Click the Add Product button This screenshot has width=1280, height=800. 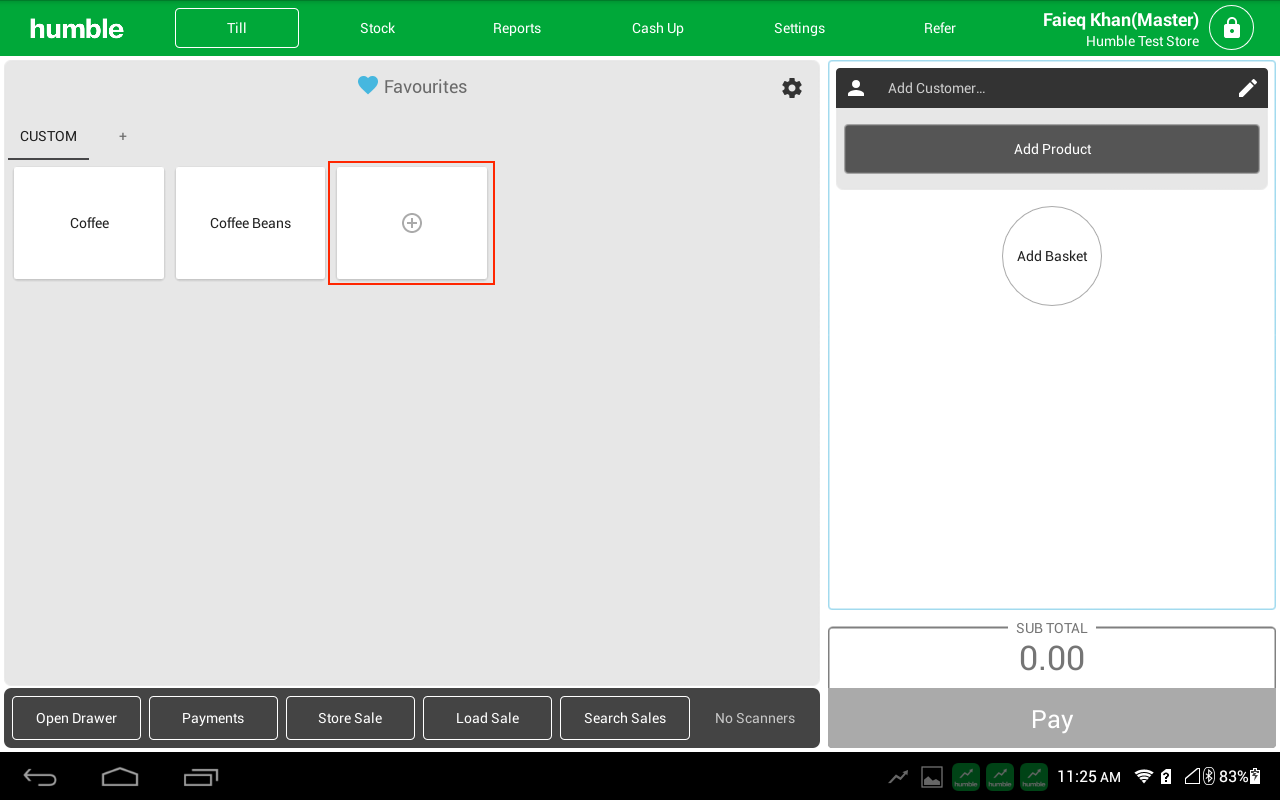point(1052,149)
